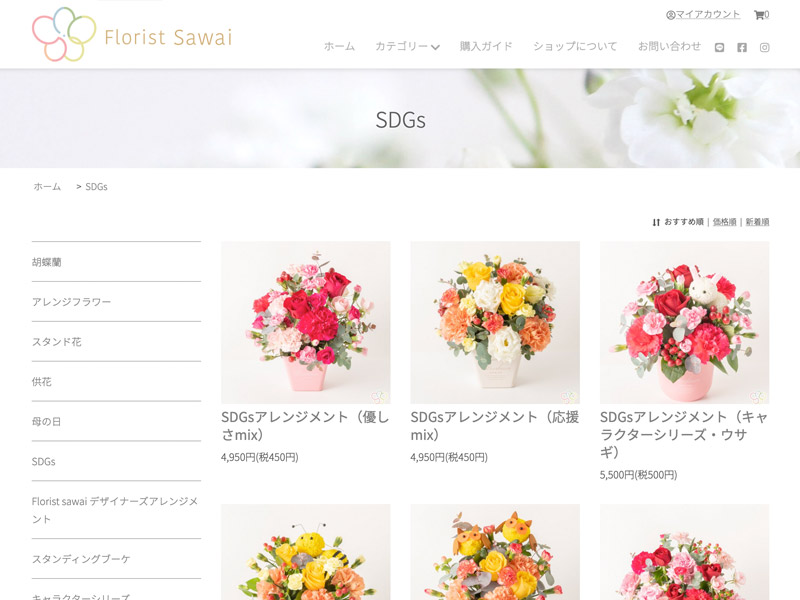Select 胡蝶蘭 in sidebar categories

116,262
